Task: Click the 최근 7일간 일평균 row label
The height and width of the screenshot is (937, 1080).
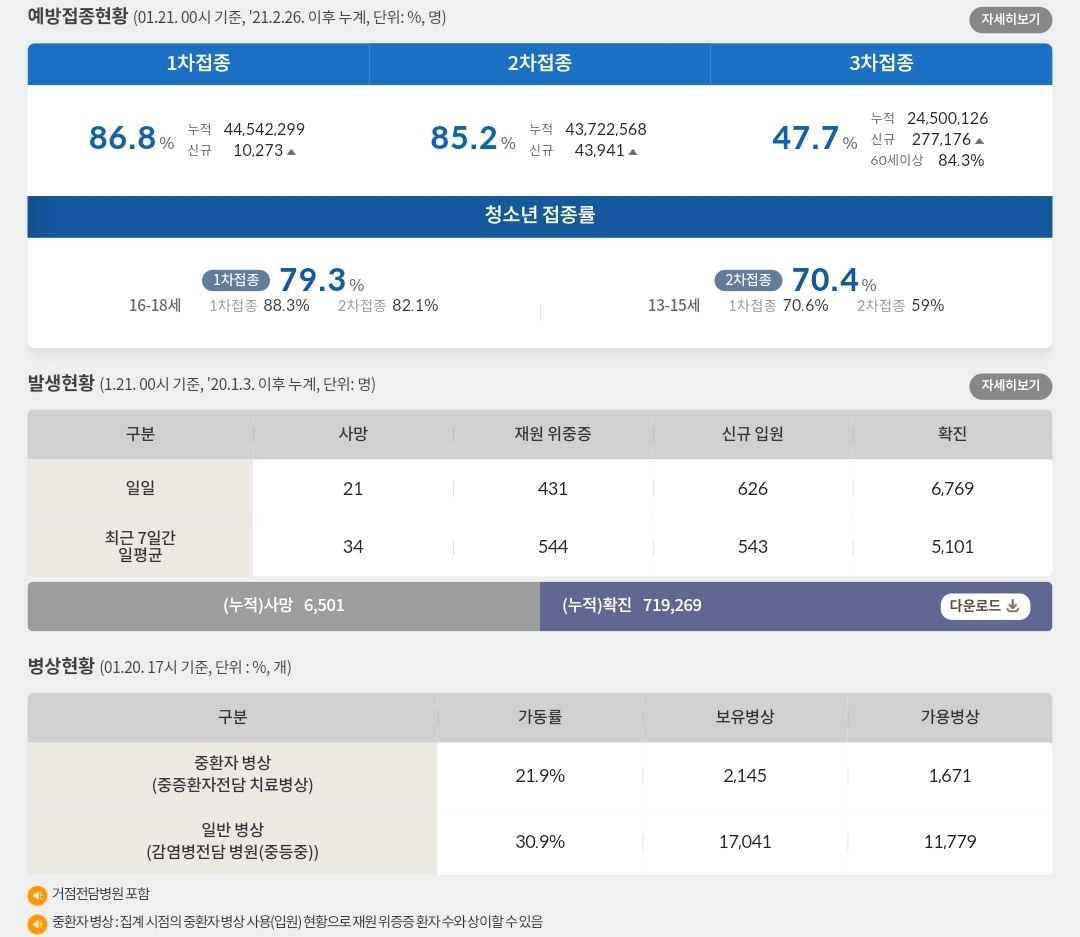Action: click(140, 546)
